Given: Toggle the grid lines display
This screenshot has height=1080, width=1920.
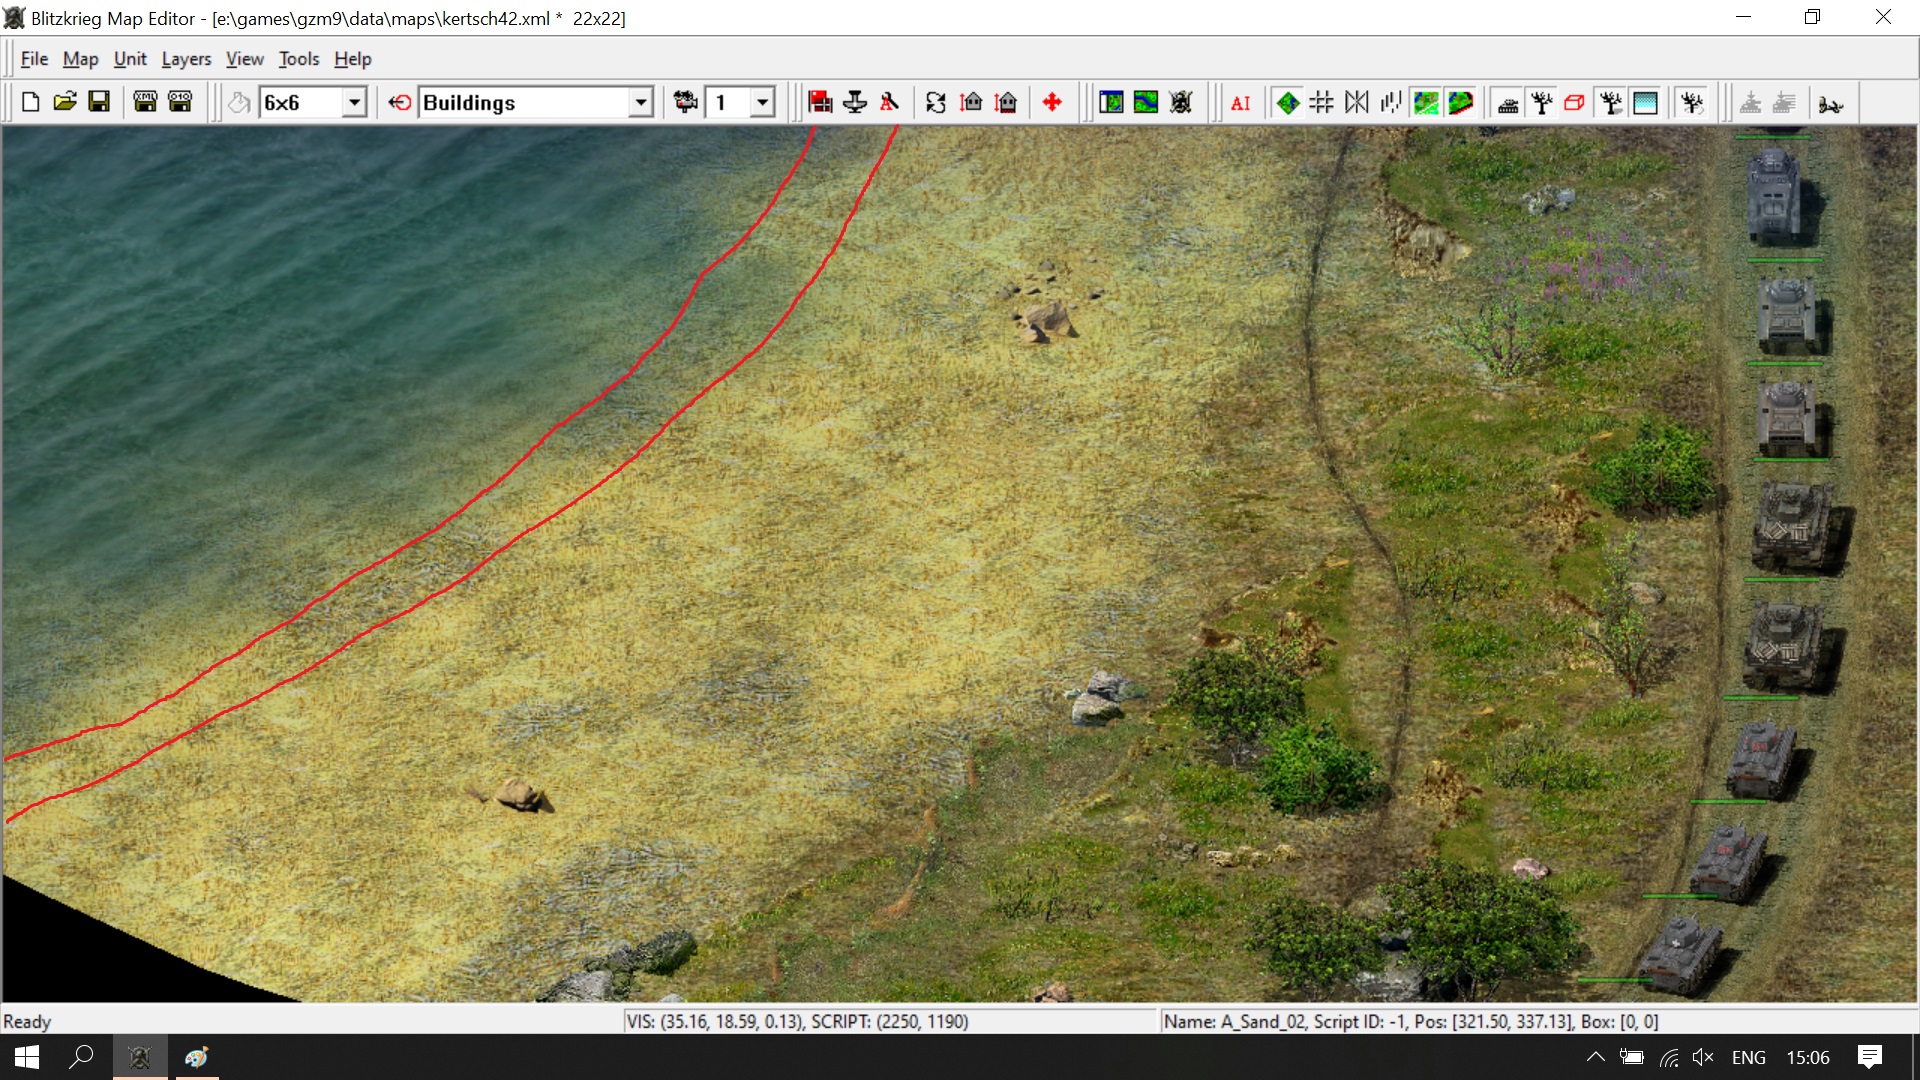Looking at the screenshot, I should coord(1321,103).
